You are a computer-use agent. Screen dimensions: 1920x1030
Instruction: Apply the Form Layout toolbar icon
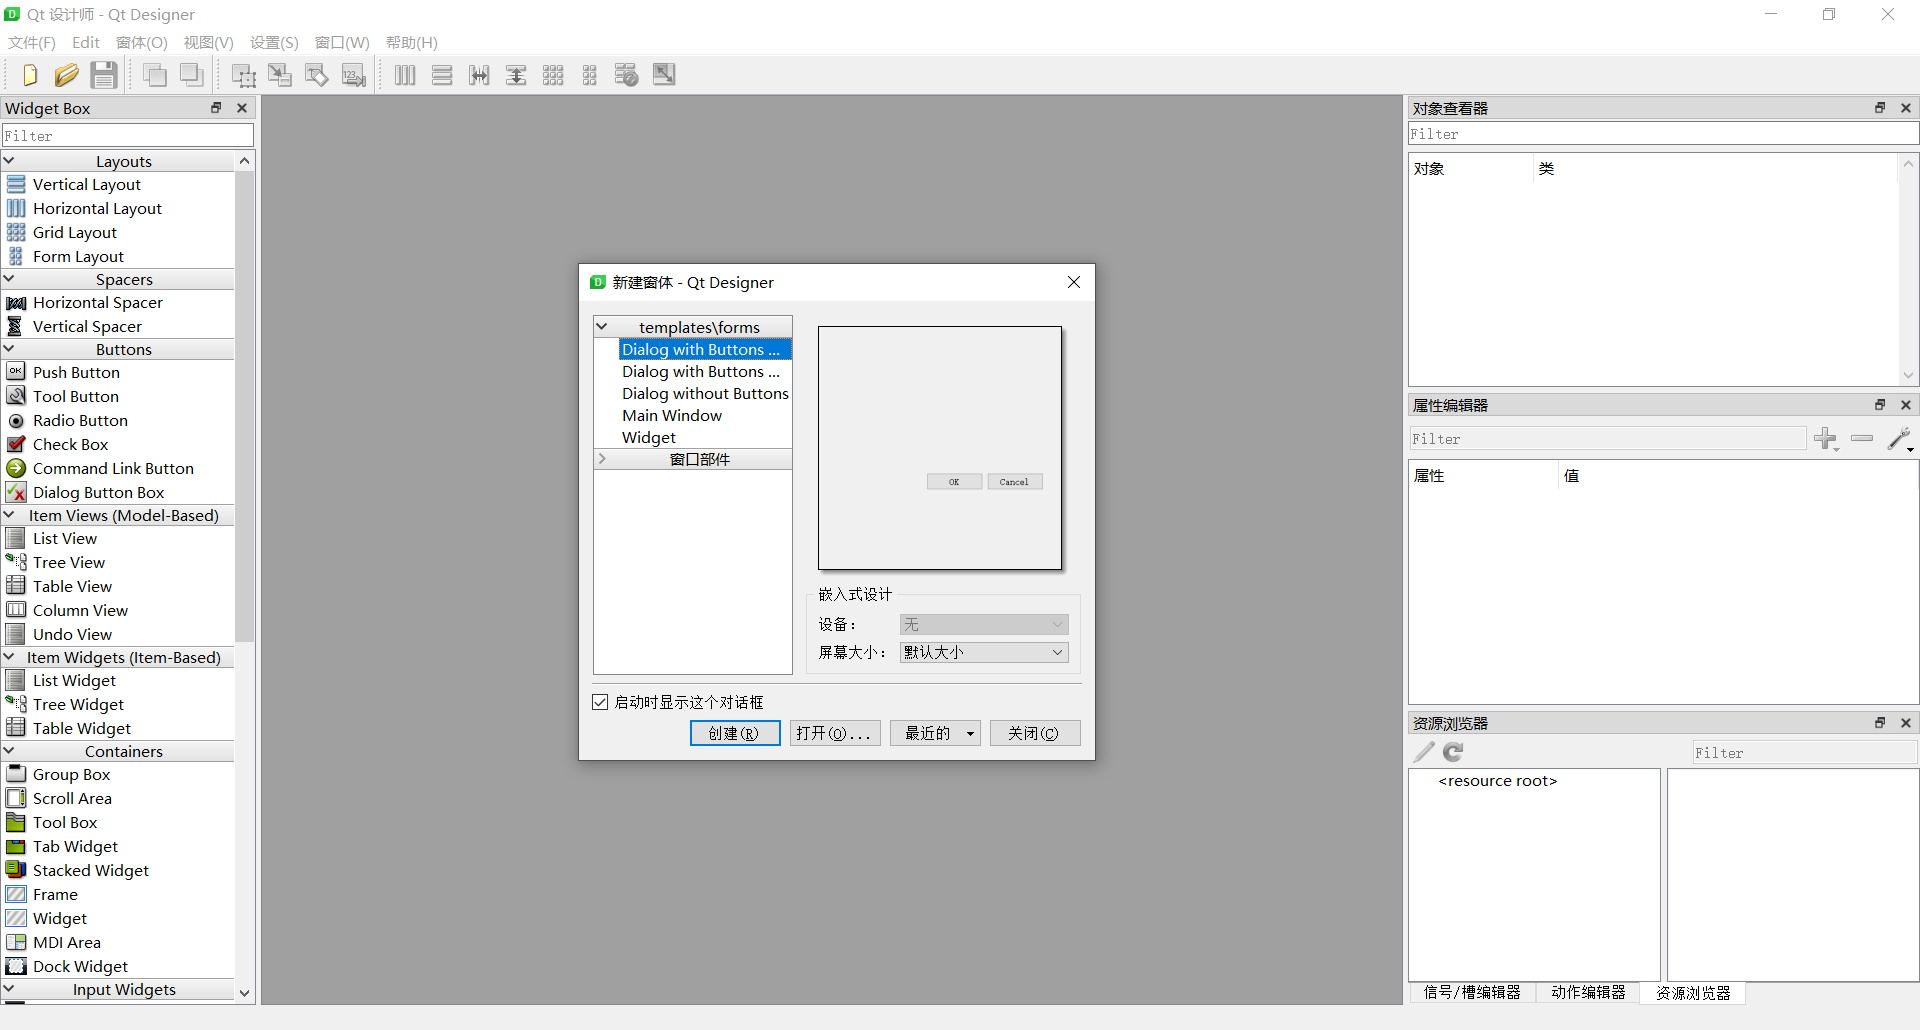(x=590, y=75)
